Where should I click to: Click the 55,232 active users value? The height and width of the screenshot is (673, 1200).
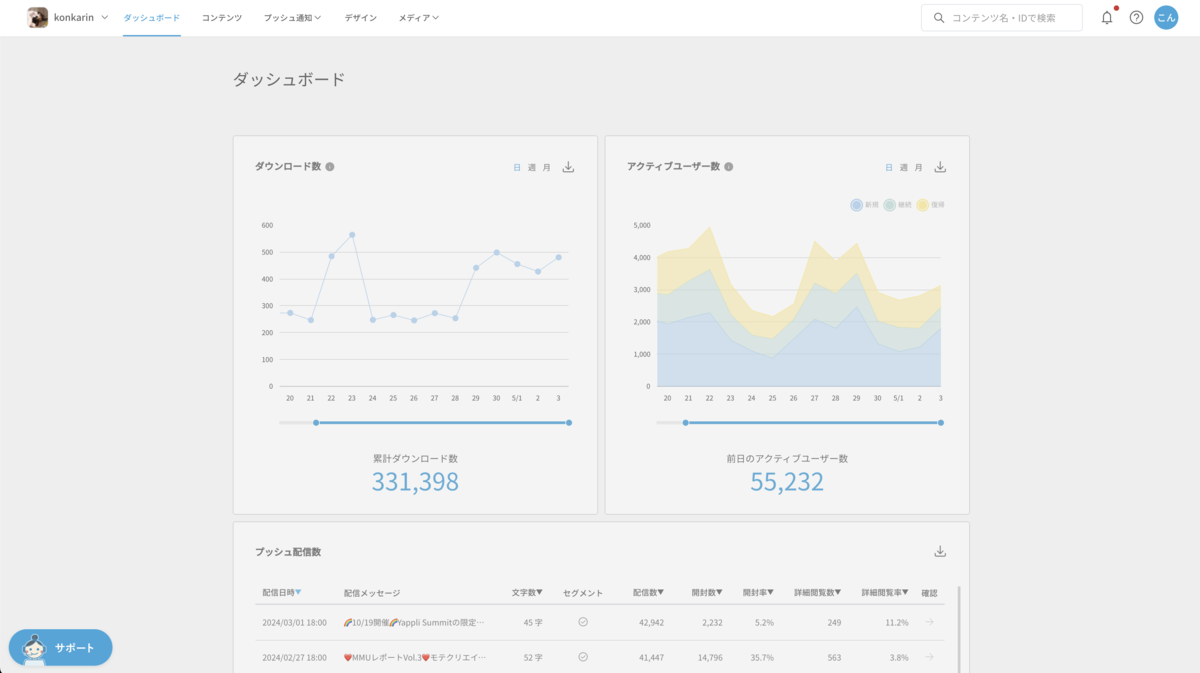pos(787,482)
